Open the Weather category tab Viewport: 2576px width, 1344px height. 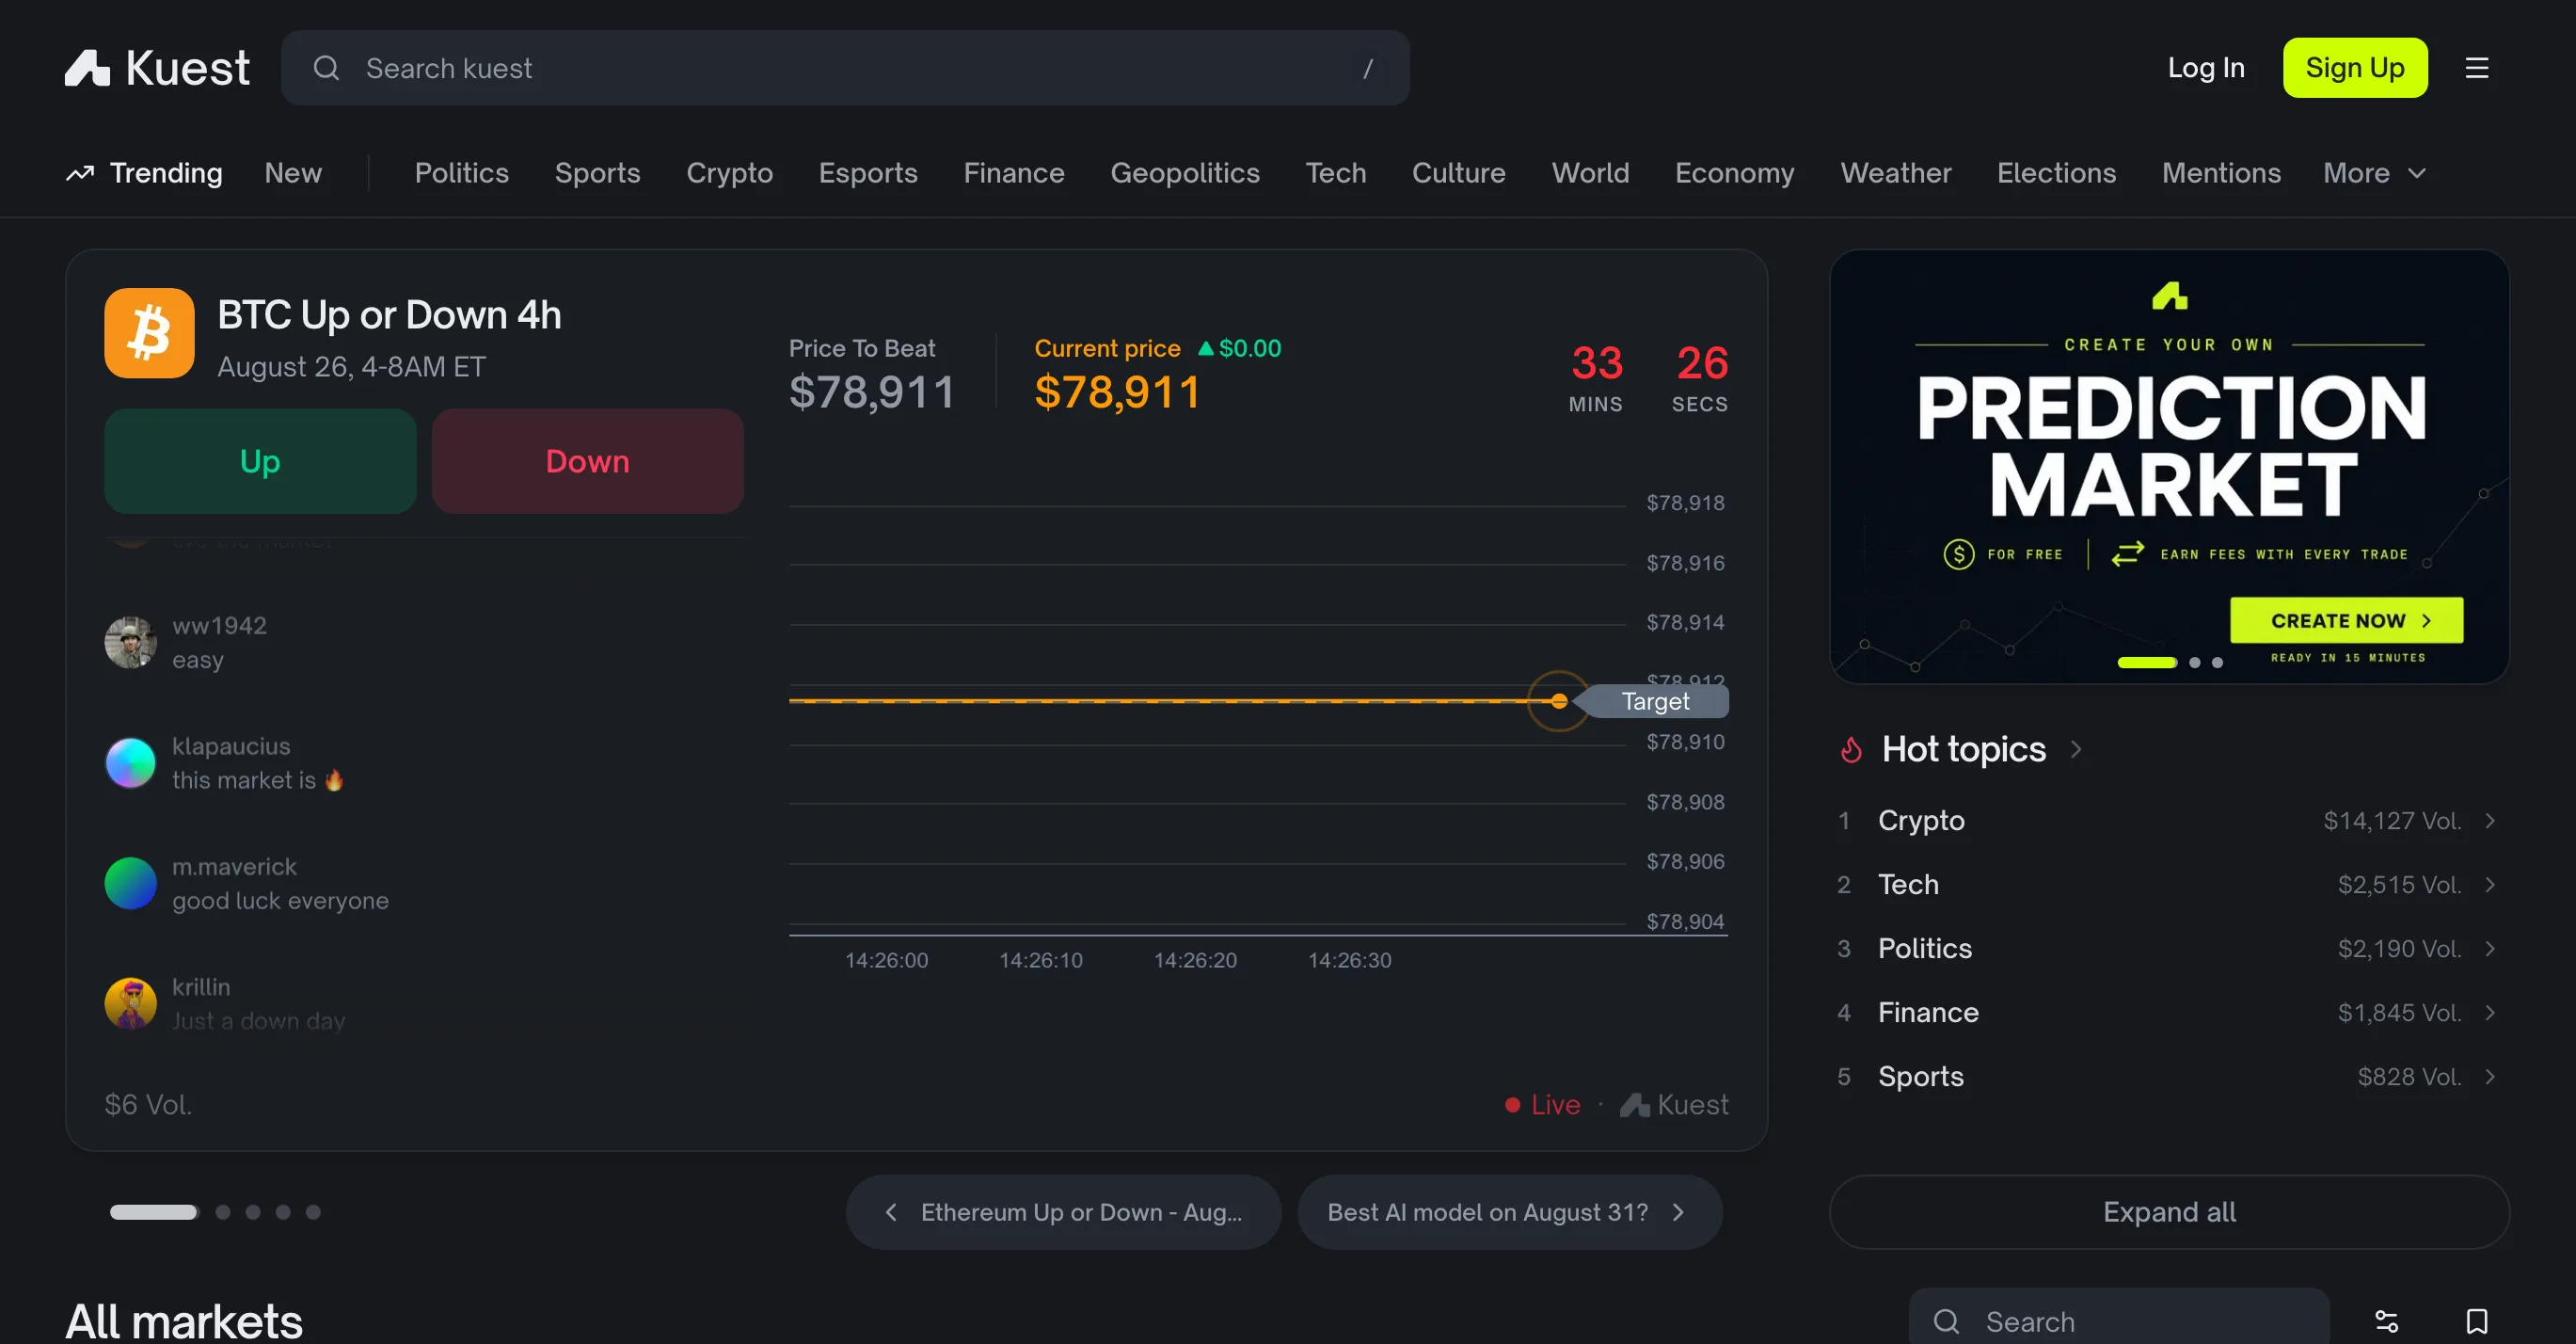tap(1896, 173)
